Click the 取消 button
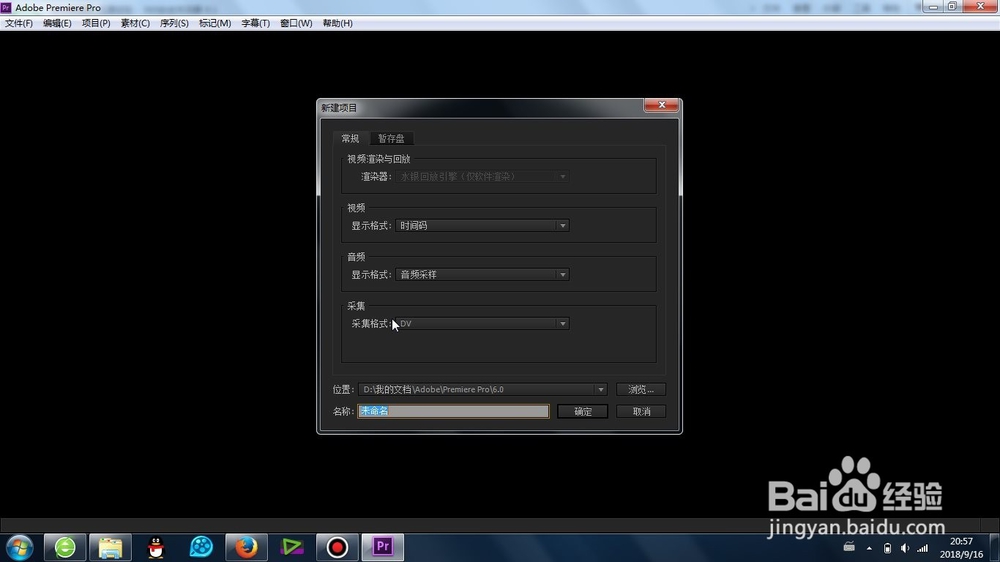 point(641,411)
